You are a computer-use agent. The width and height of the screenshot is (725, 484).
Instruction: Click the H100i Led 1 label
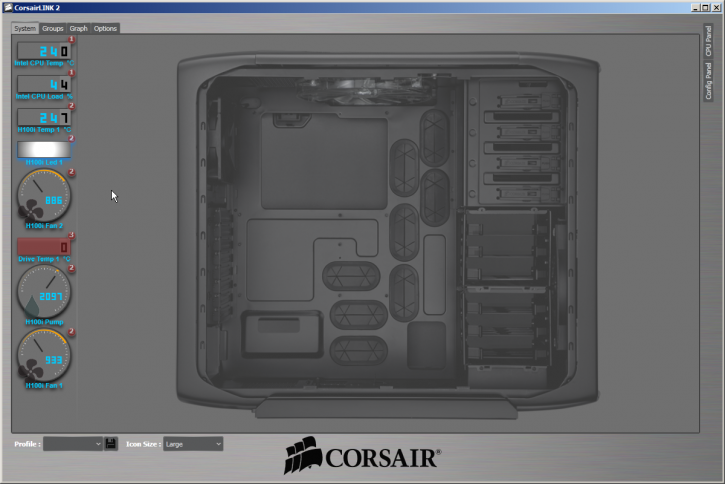coord(44,162)
